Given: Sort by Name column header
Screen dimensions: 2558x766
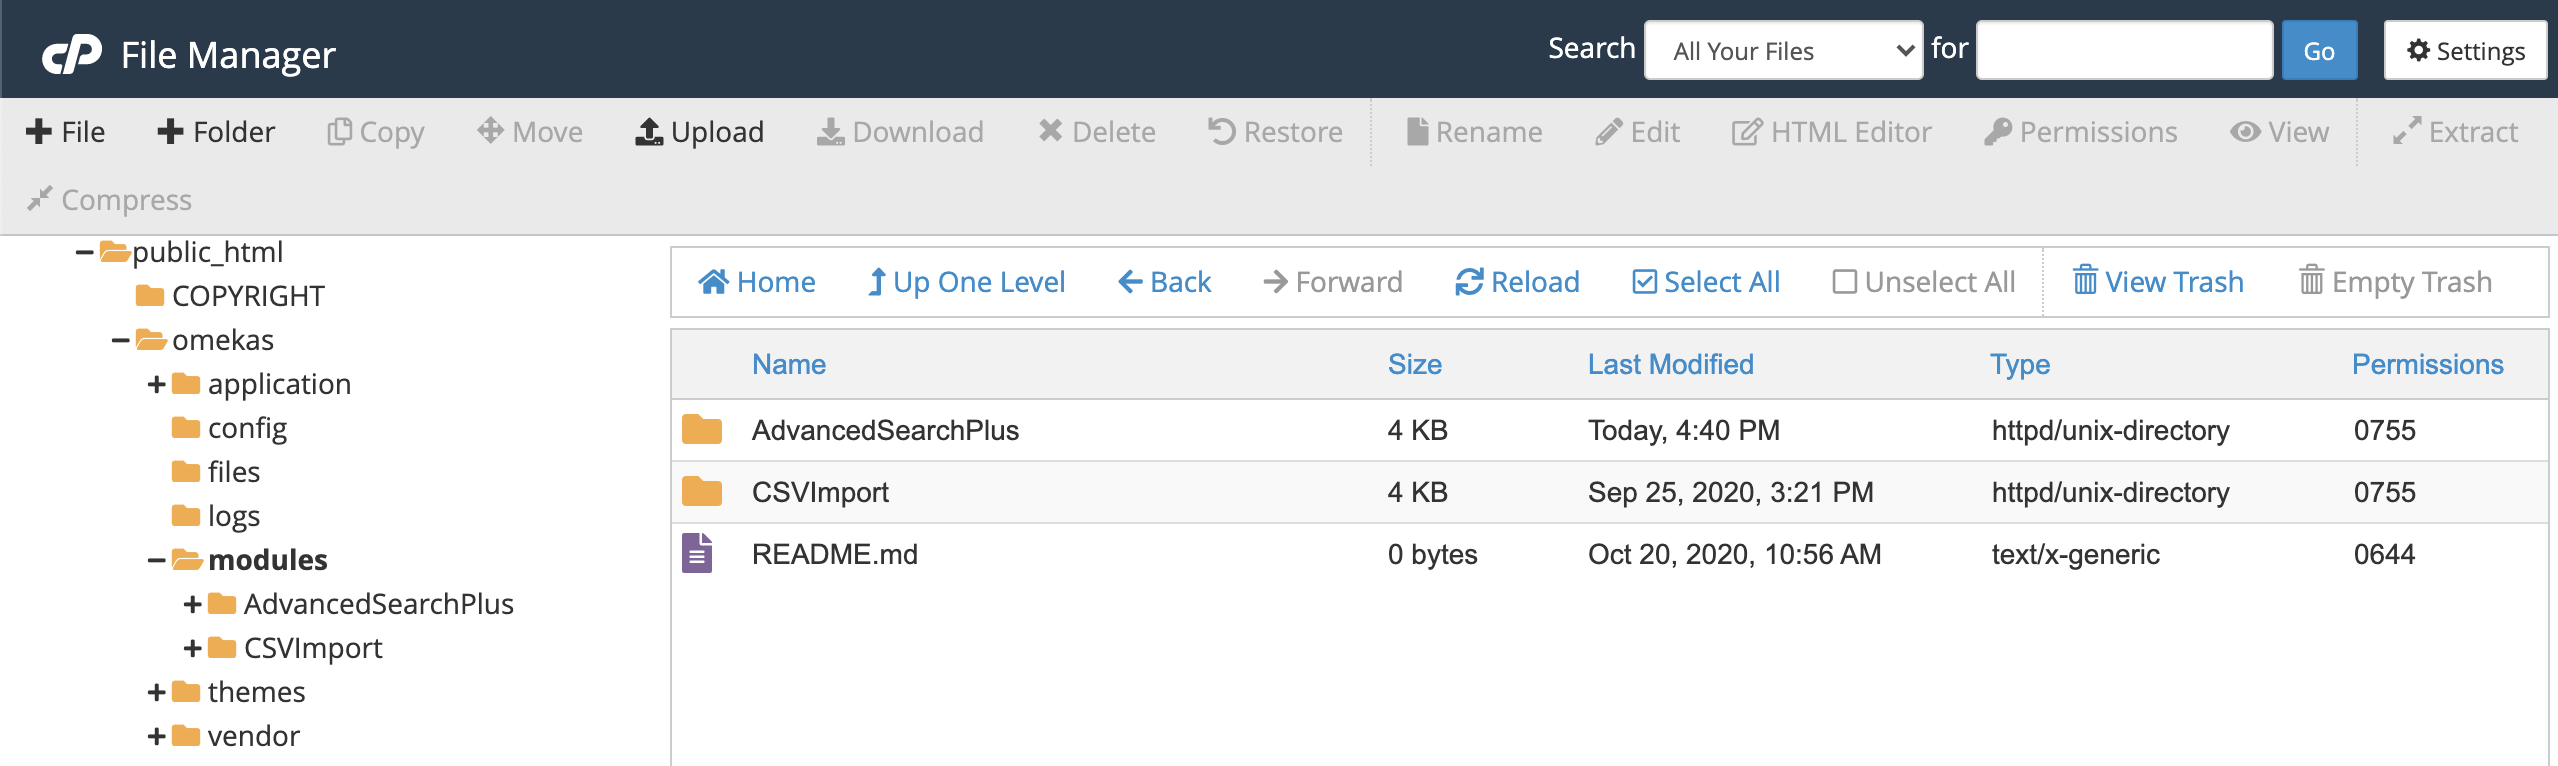Looking at the screenshot, I should point(789,364).
